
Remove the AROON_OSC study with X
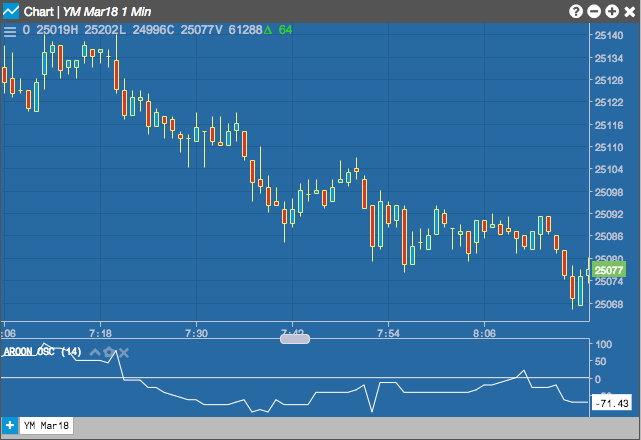click(x=124, y=352)
